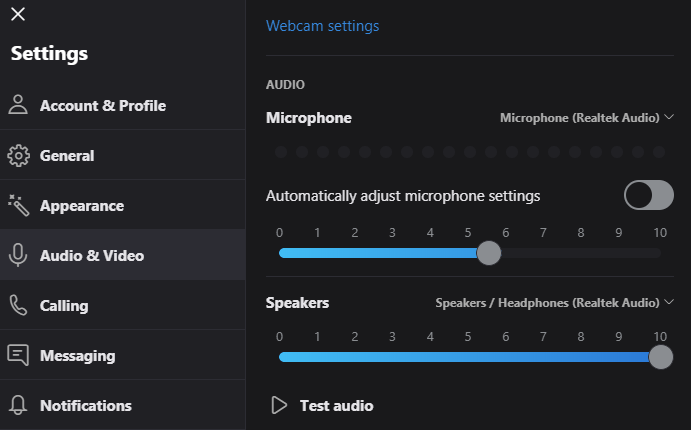The image size is (691, 430).
Task: Click the chevron next to Speakers / Headphones
Action: click(x=669, y=302)
